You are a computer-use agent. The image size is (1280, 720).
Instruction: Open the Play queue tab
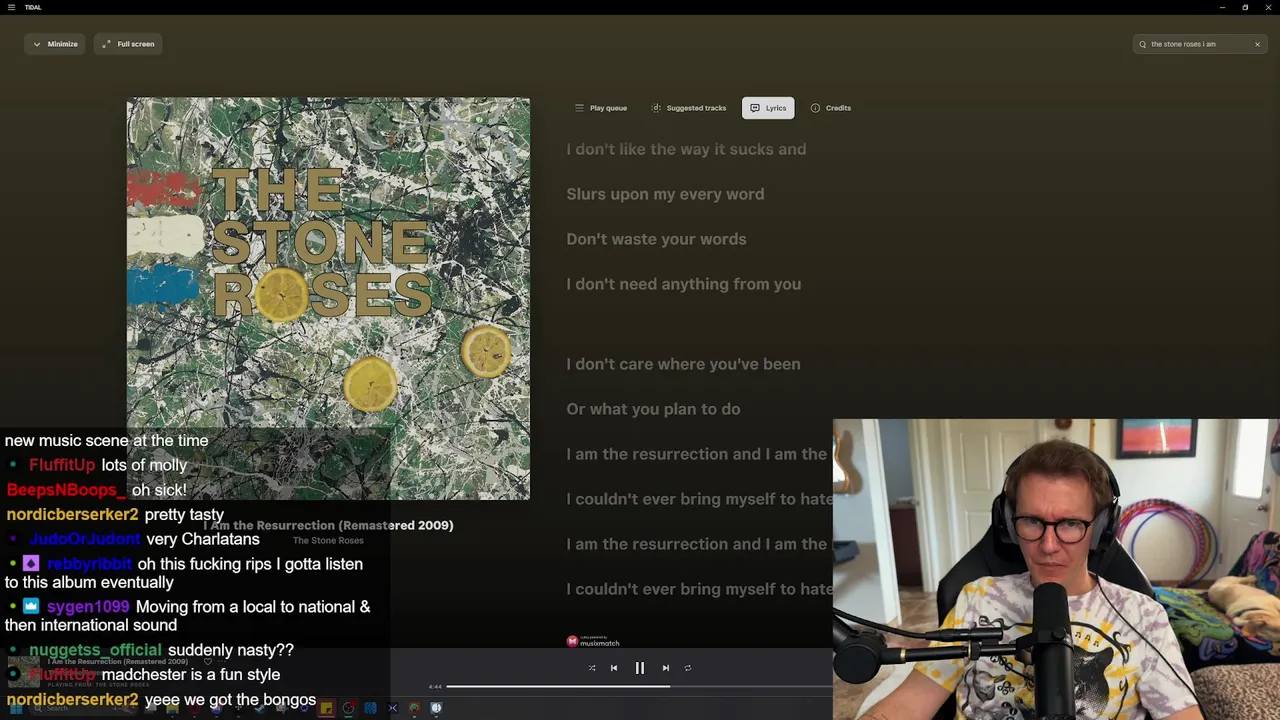point(601,108)
